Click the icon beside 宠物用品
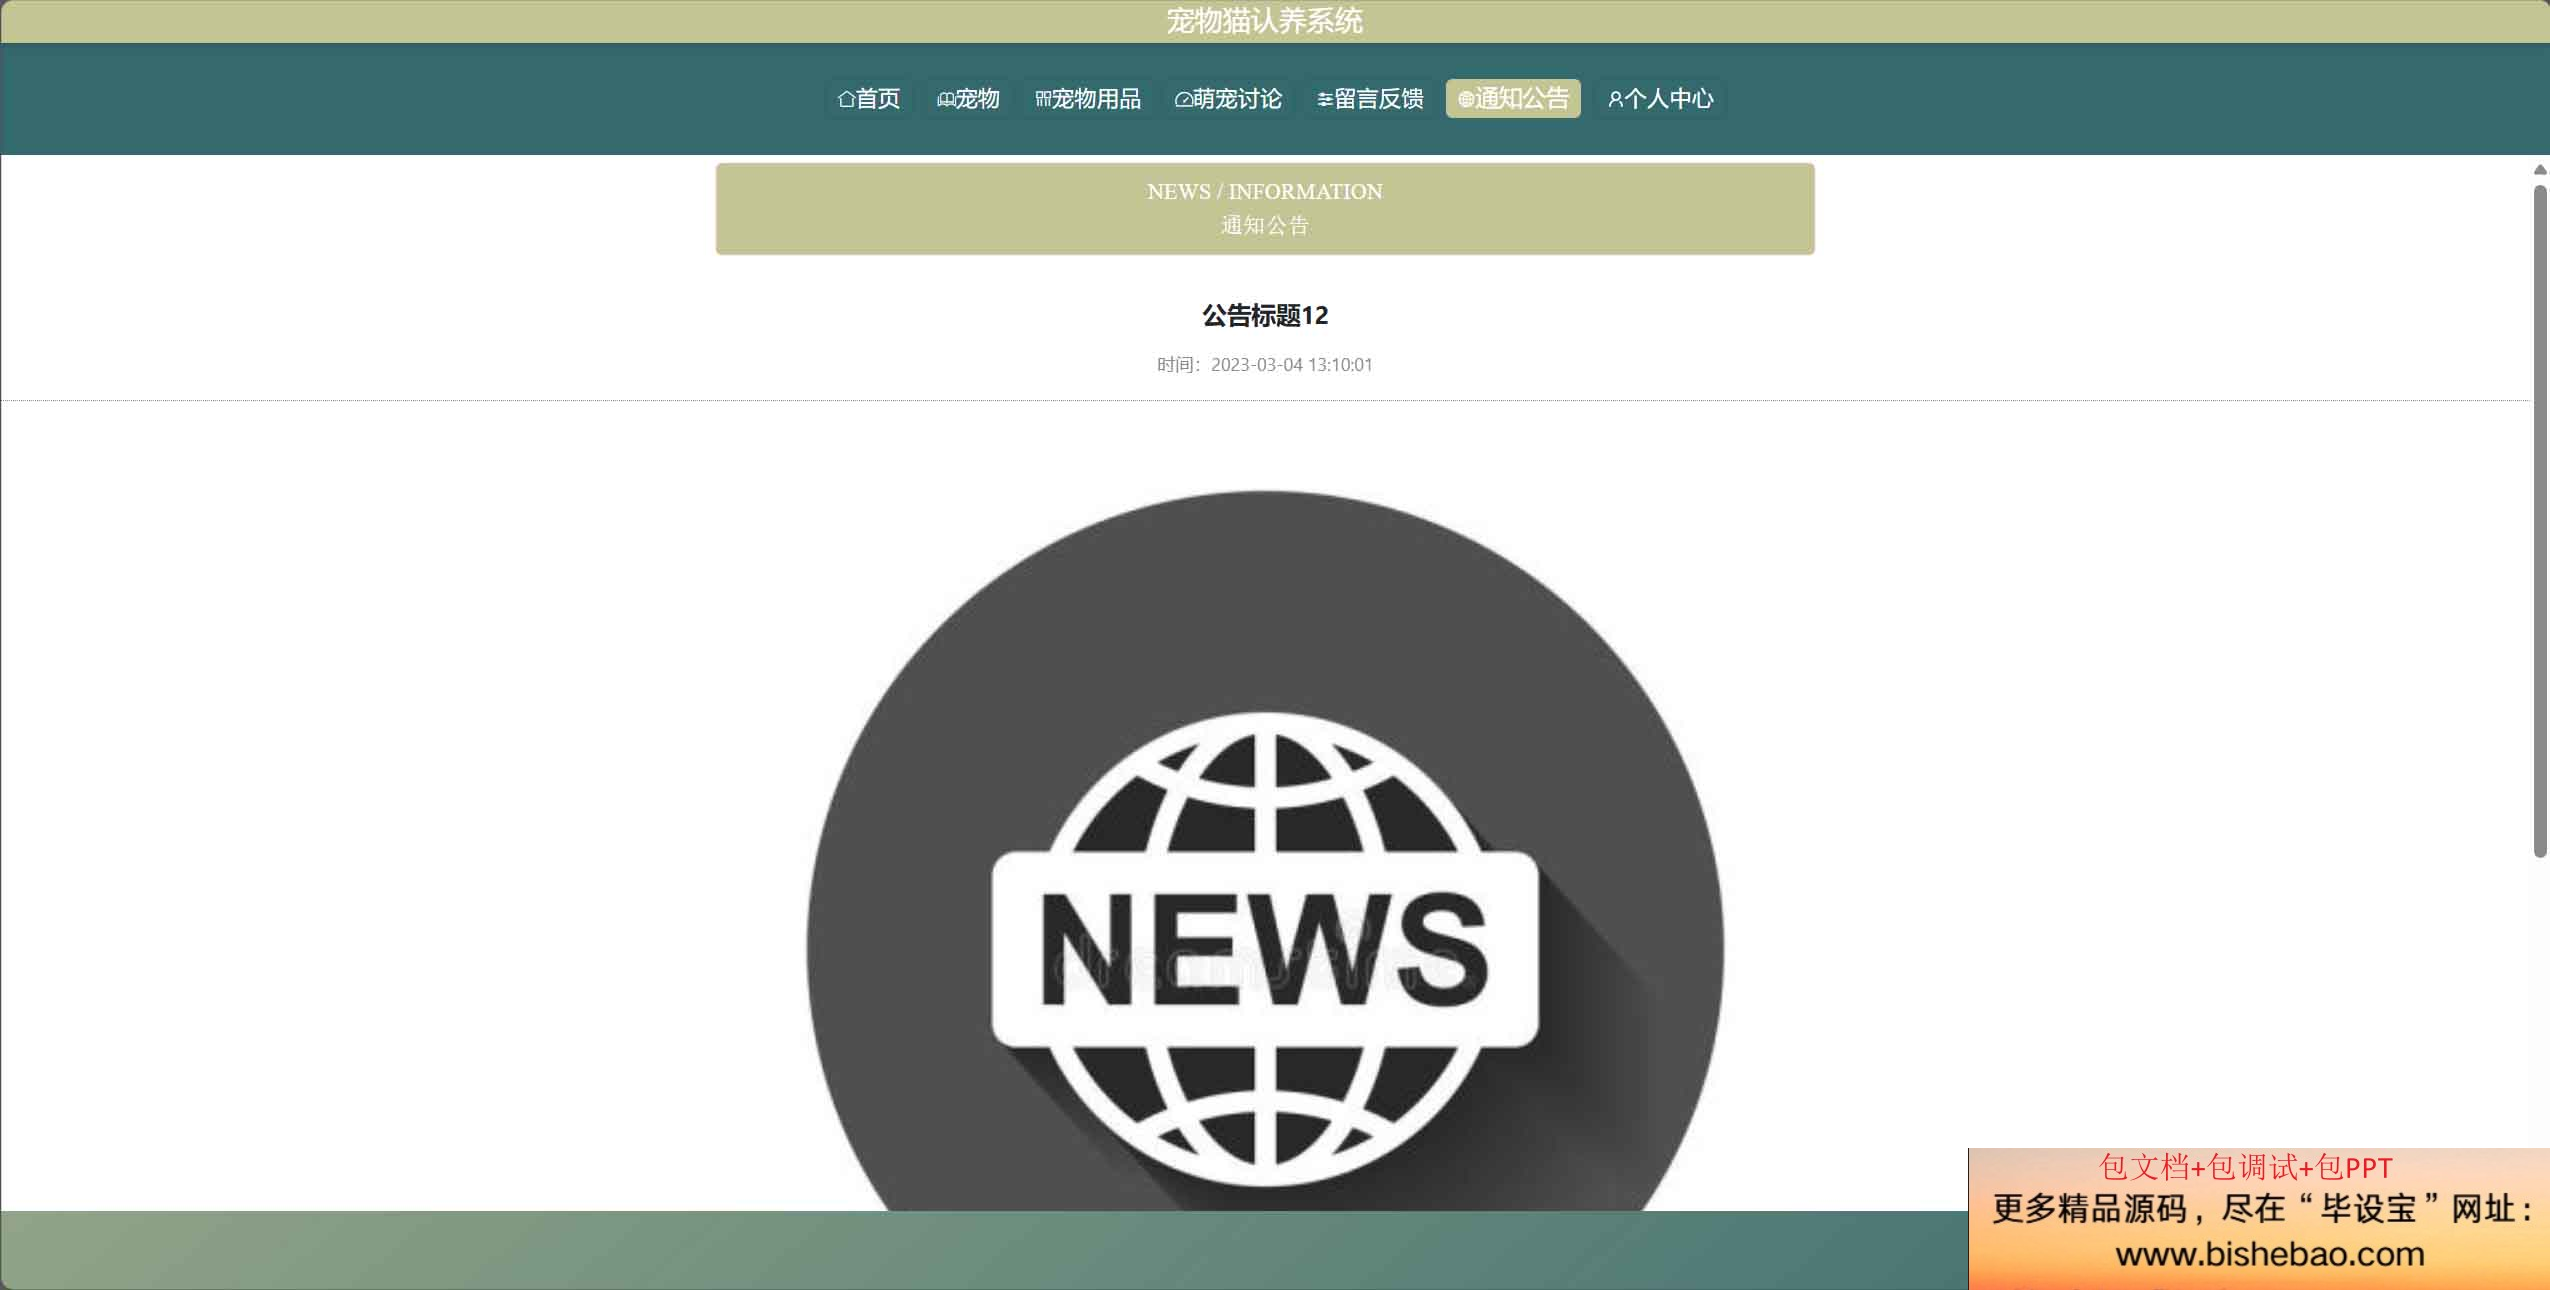 1043,99
